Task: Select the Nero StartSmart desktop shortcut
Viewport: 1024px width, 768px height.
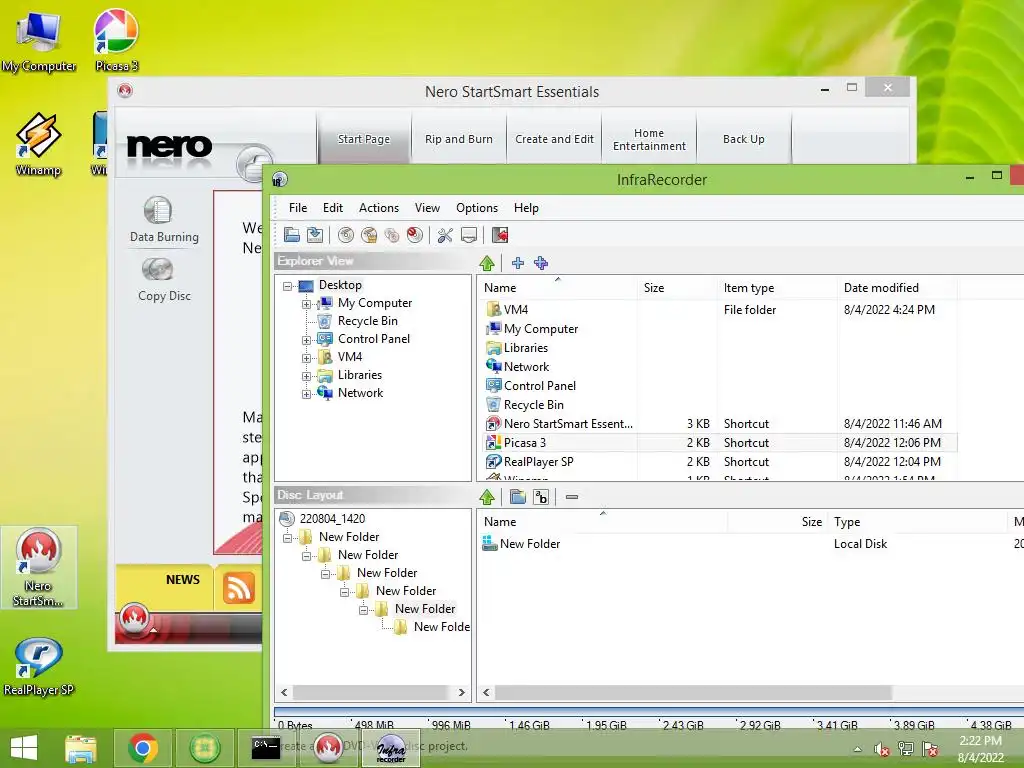Action: [x=39, y=568]
